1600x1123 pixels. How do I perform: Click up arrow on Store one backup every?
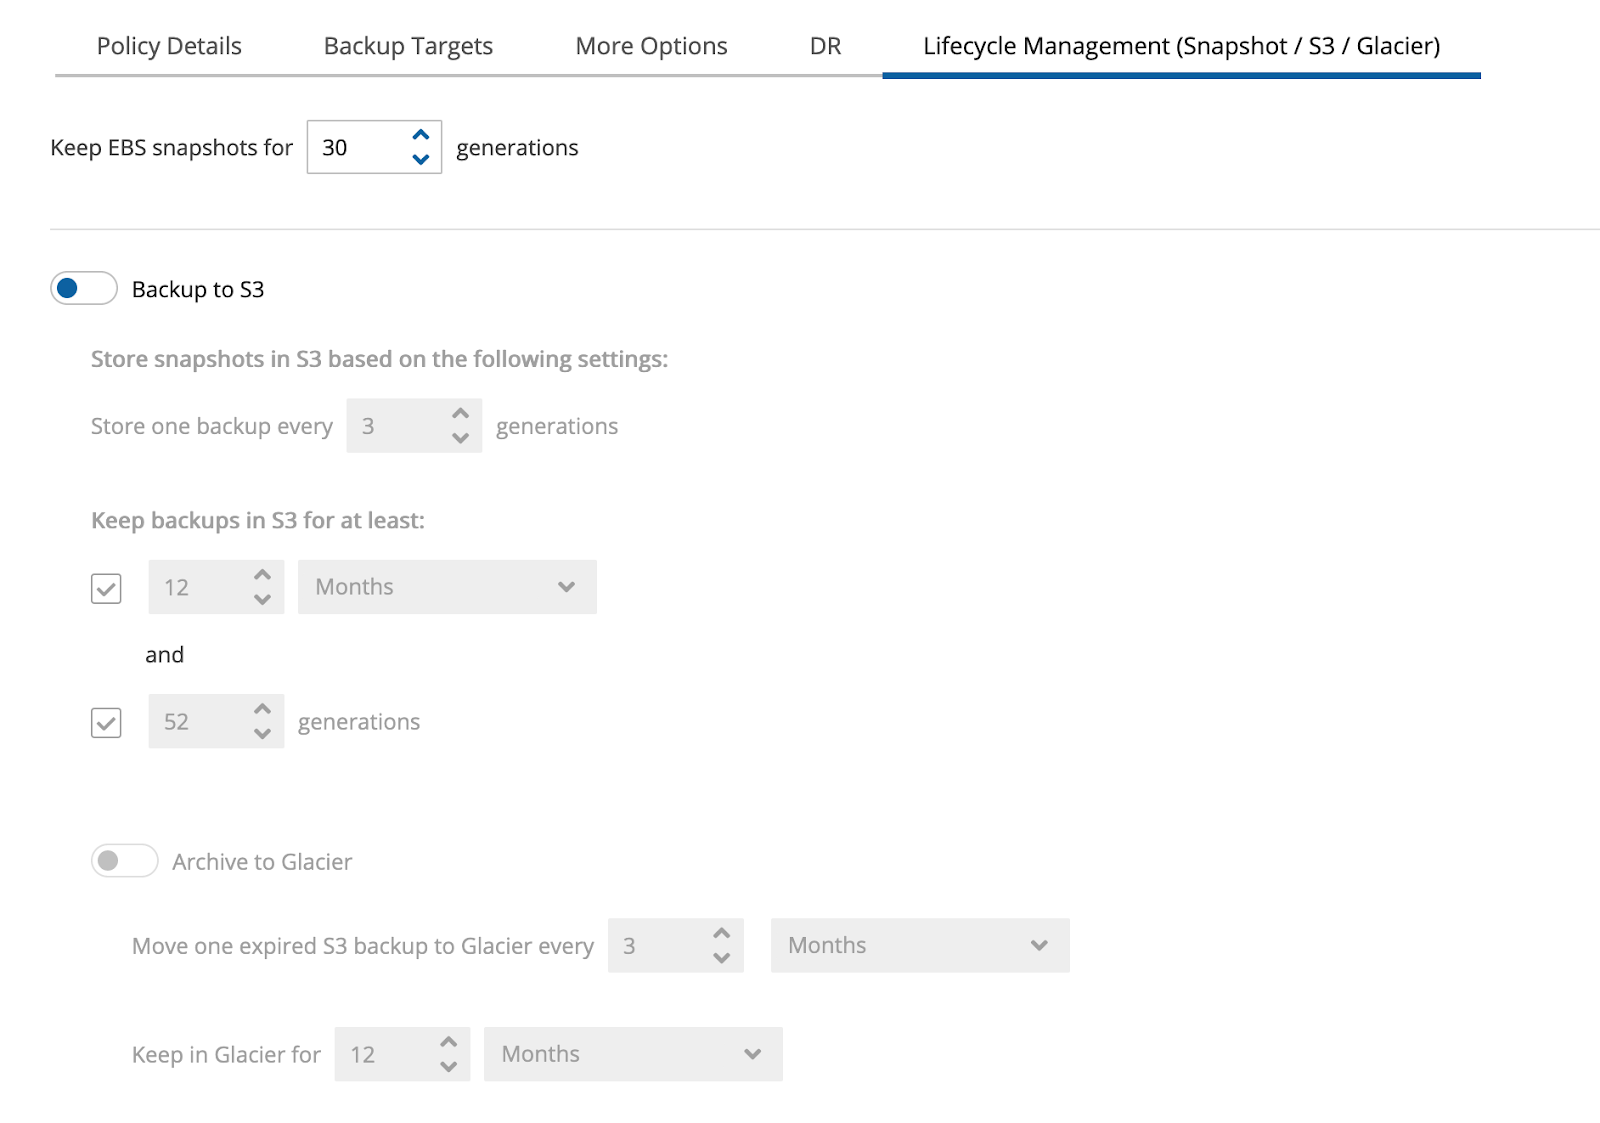[460, 414]
